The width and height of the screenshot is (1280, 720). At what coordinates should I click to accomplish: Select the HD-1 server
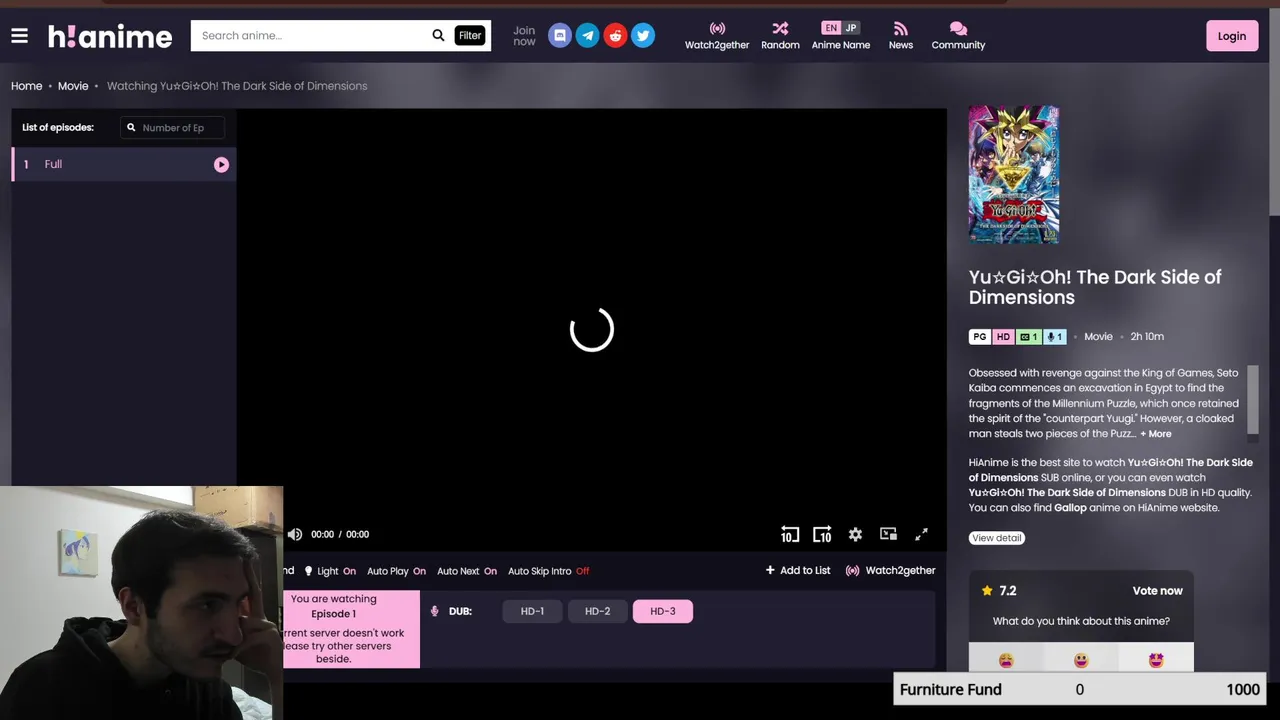(532, 611)
